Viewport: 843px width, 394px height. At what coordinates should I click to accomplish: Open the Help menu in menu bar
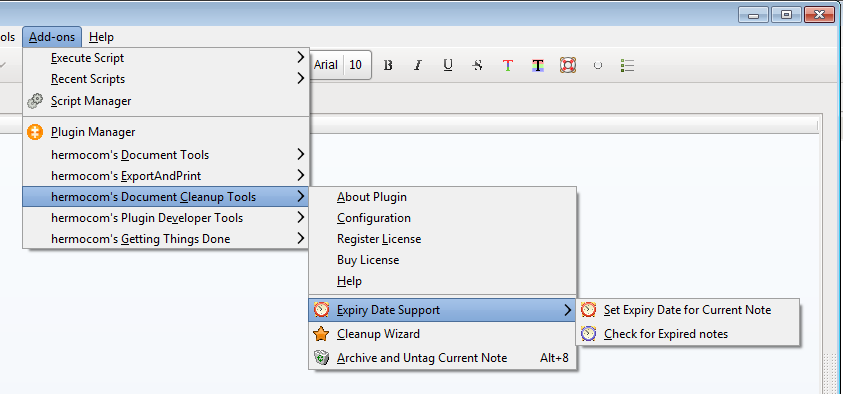tap(101, 37)
